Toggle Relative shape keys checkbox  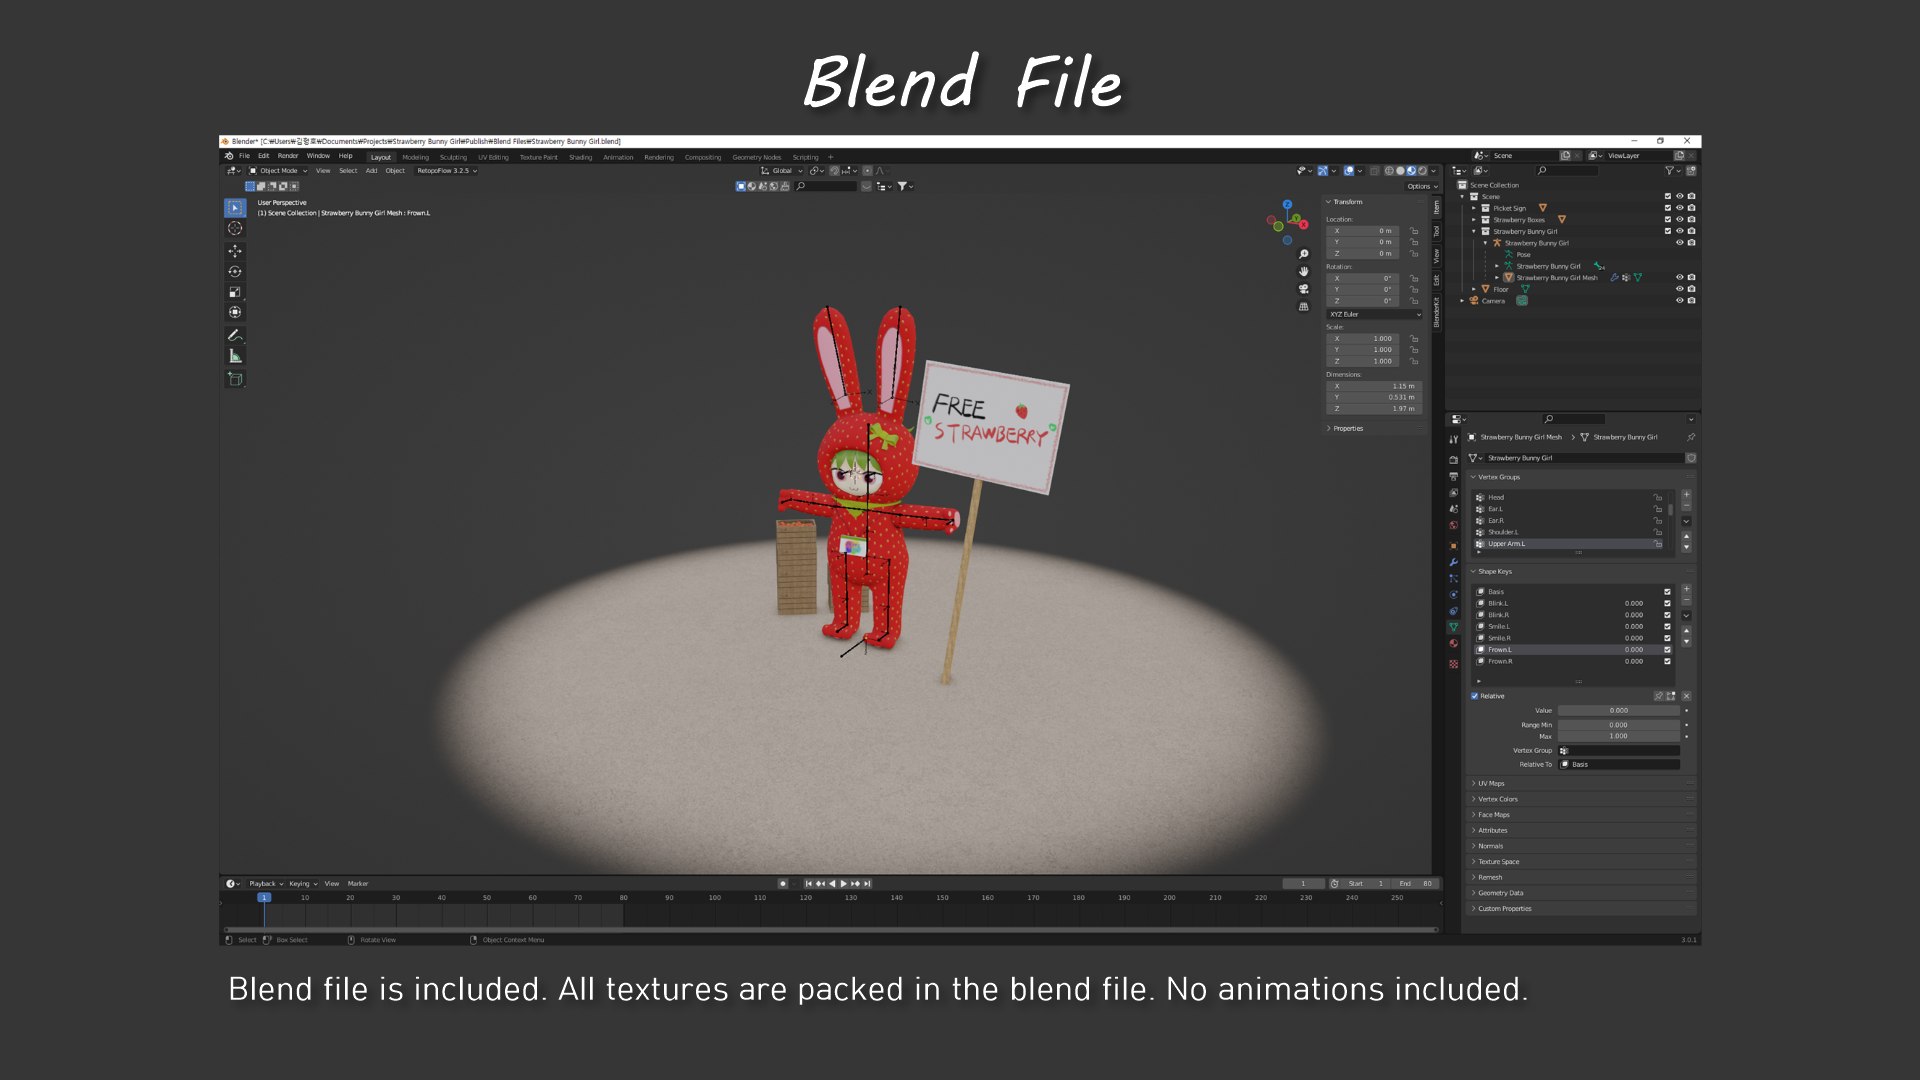pos(1474,696)
